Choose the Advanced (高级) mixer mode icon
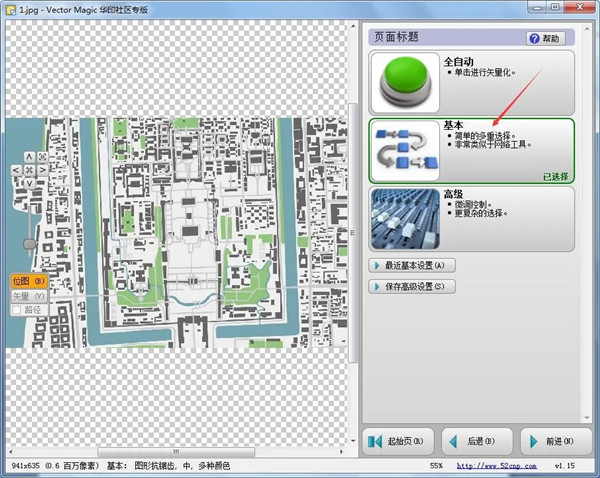Image resolution: width=600 pixels, height=478 pixels. (402, 217)
